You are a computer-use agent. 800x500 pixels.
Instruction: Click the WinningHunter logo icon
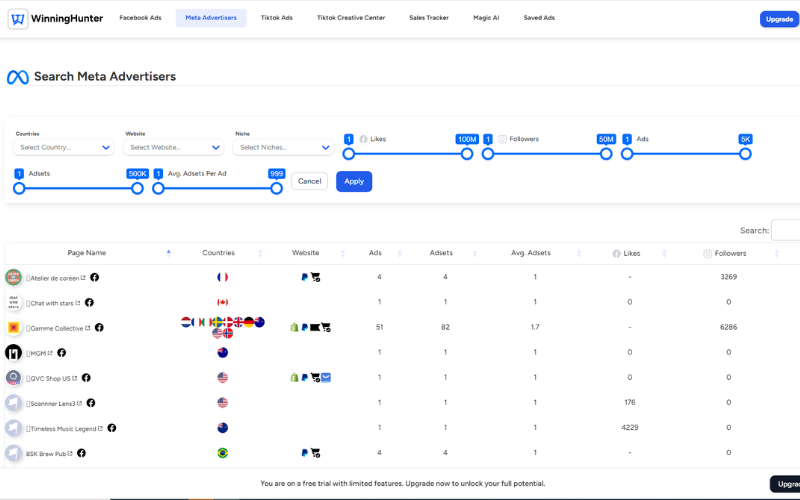(18, 19)
